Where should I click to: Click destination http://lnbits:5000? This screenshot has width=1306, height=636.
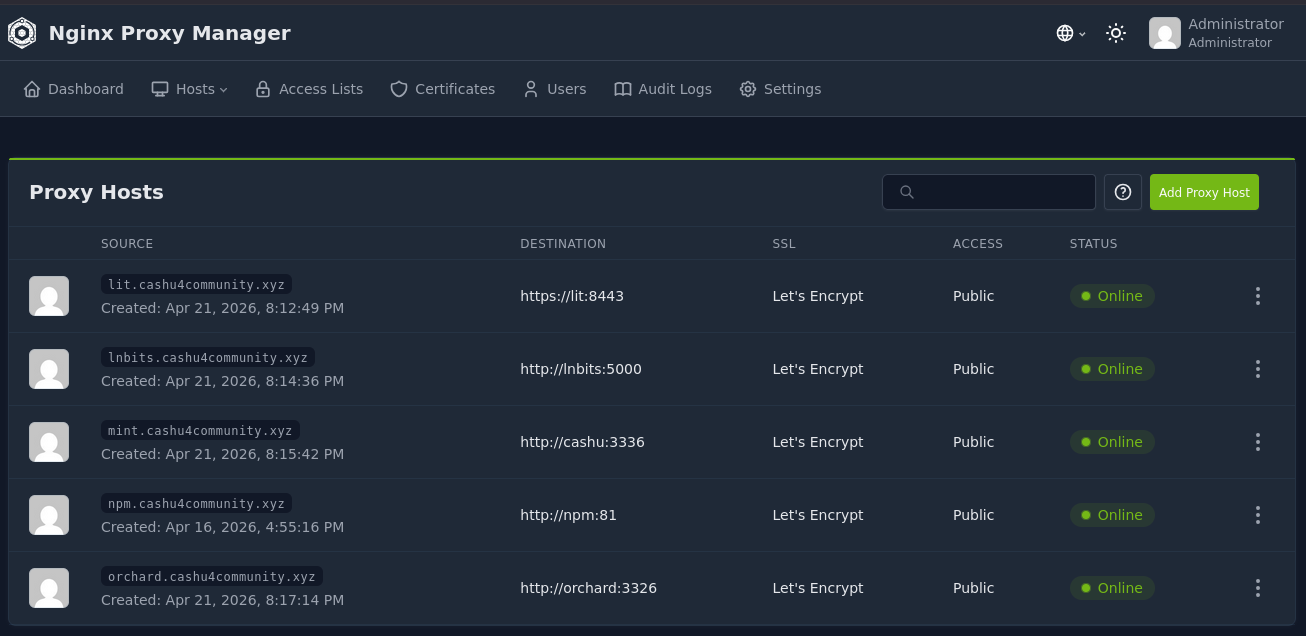coord(581,369)
